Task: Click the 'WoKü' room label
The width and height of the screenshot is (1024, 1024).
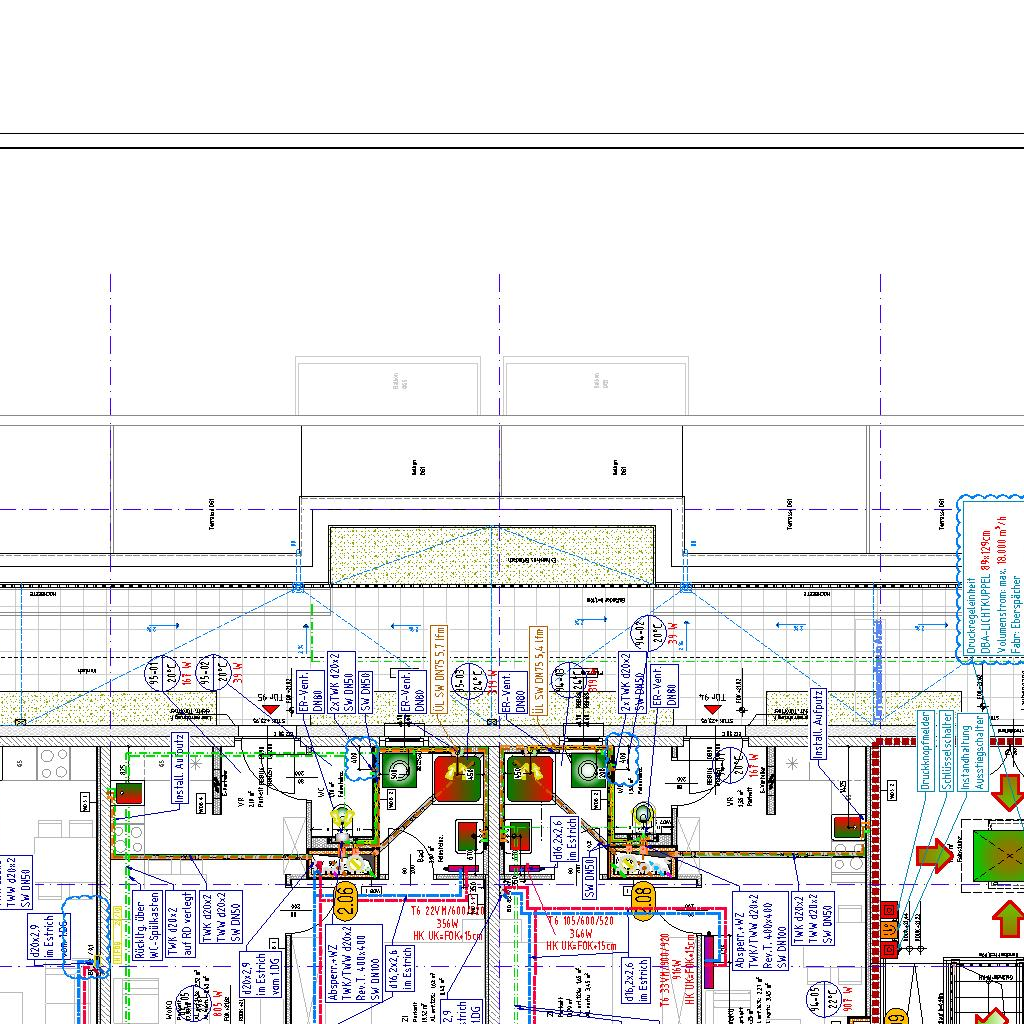Action: click(168, 1008)
